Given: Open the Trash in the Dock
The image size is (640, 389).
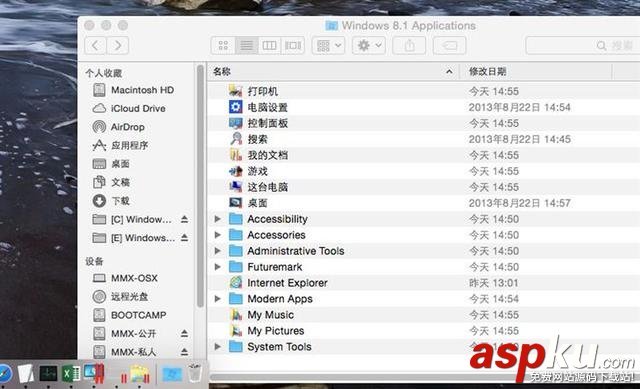Looking at the screenshot, I should pyautogui.click(x=195, y=372).
